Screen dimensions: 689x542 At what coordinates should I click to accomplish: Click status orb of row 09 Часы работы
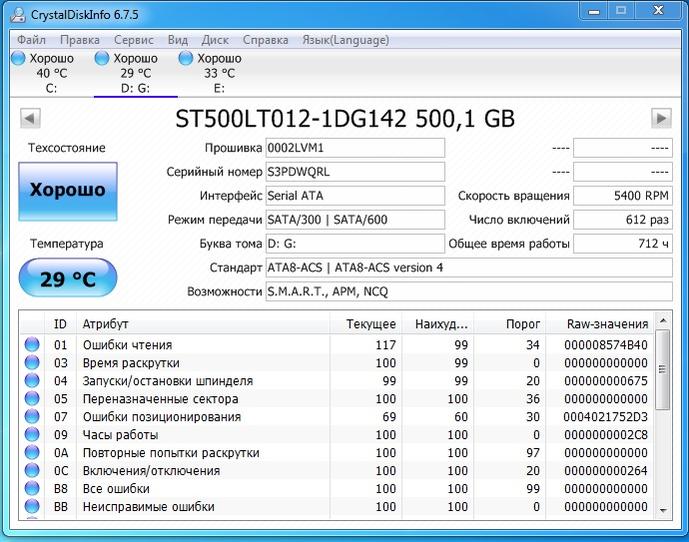click(32, 434)
